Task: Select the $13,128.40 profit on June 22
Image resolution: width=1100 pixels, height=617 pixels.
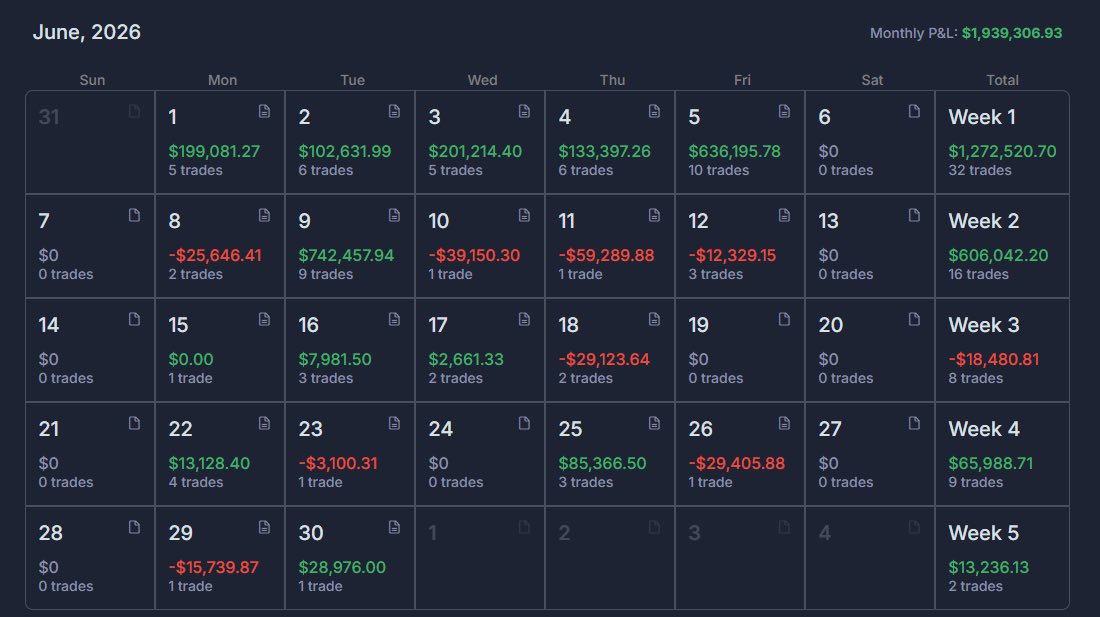Action: pos(209,463)
